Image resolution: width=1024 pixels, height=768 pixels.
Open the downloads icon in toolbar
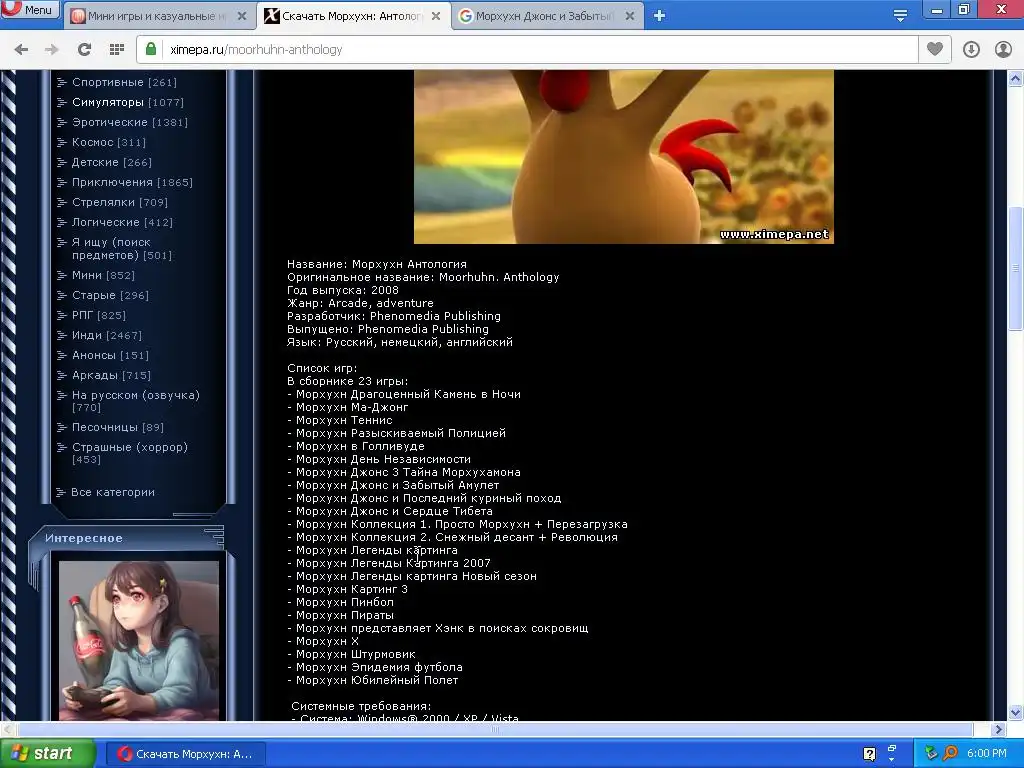[x=971, y=50]
